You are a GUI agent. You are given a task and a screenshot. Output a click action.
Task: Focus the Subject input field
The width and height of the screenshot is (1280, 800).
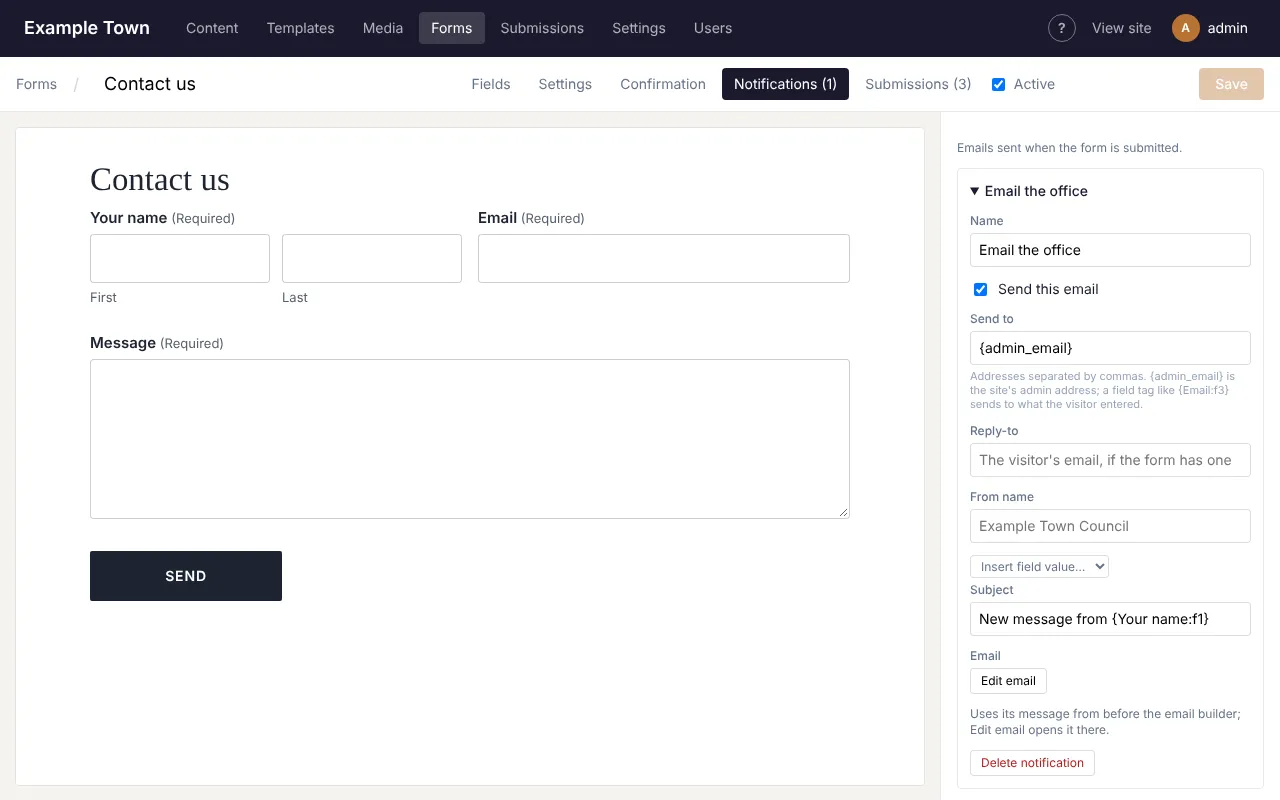(x=1110, y=619)
